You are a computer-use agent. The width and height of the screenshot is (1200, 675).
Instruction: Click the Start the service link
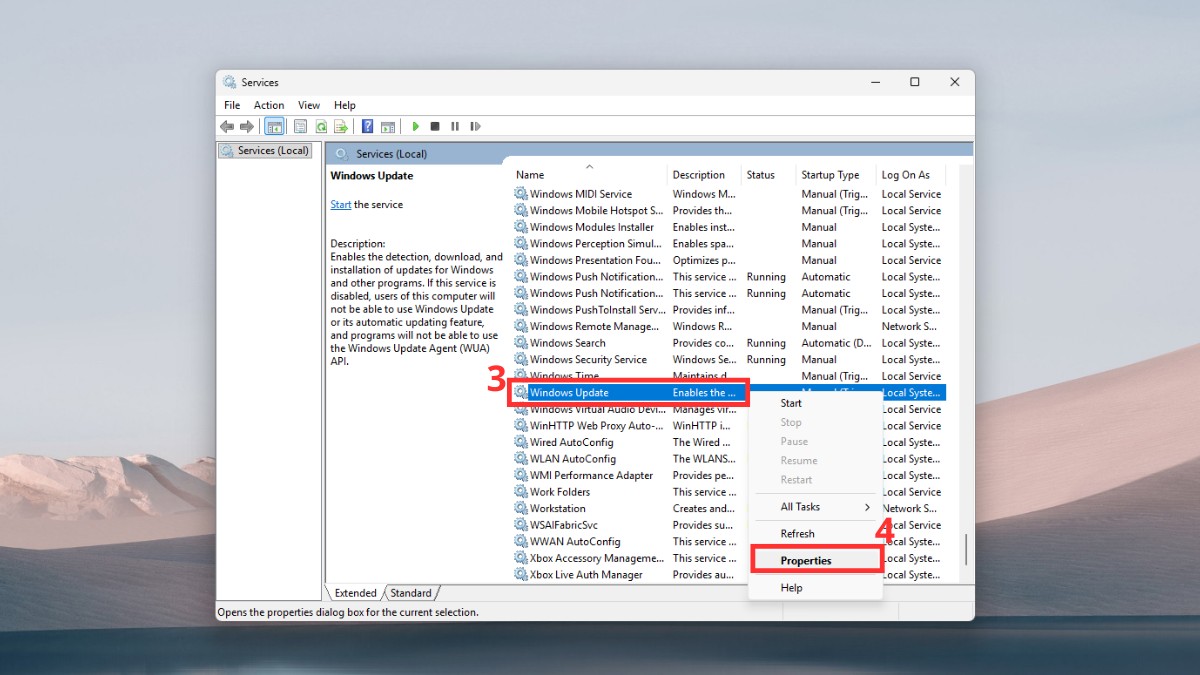click(x=341, y=205)
